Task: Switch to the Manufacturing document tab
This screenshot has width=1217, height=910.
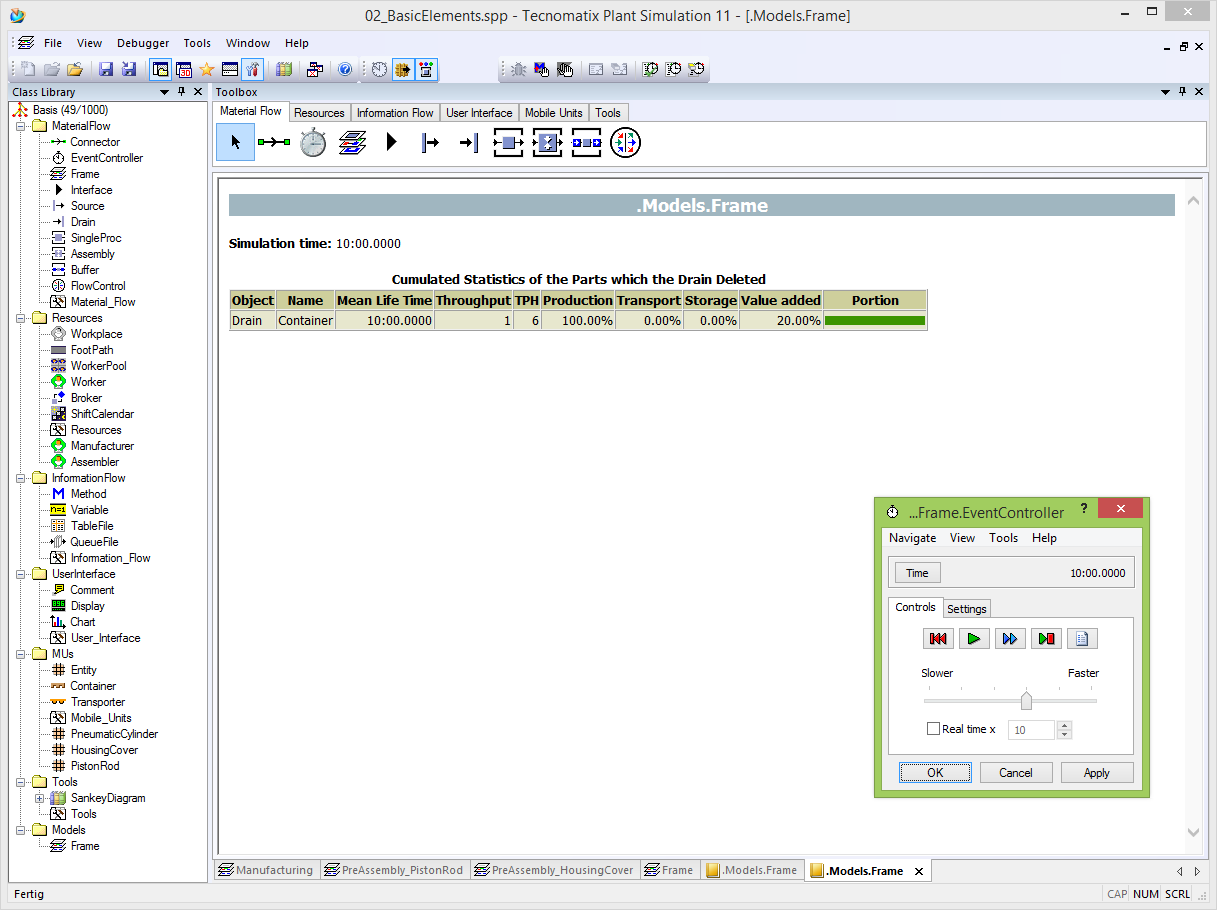Action: (266, 870)
